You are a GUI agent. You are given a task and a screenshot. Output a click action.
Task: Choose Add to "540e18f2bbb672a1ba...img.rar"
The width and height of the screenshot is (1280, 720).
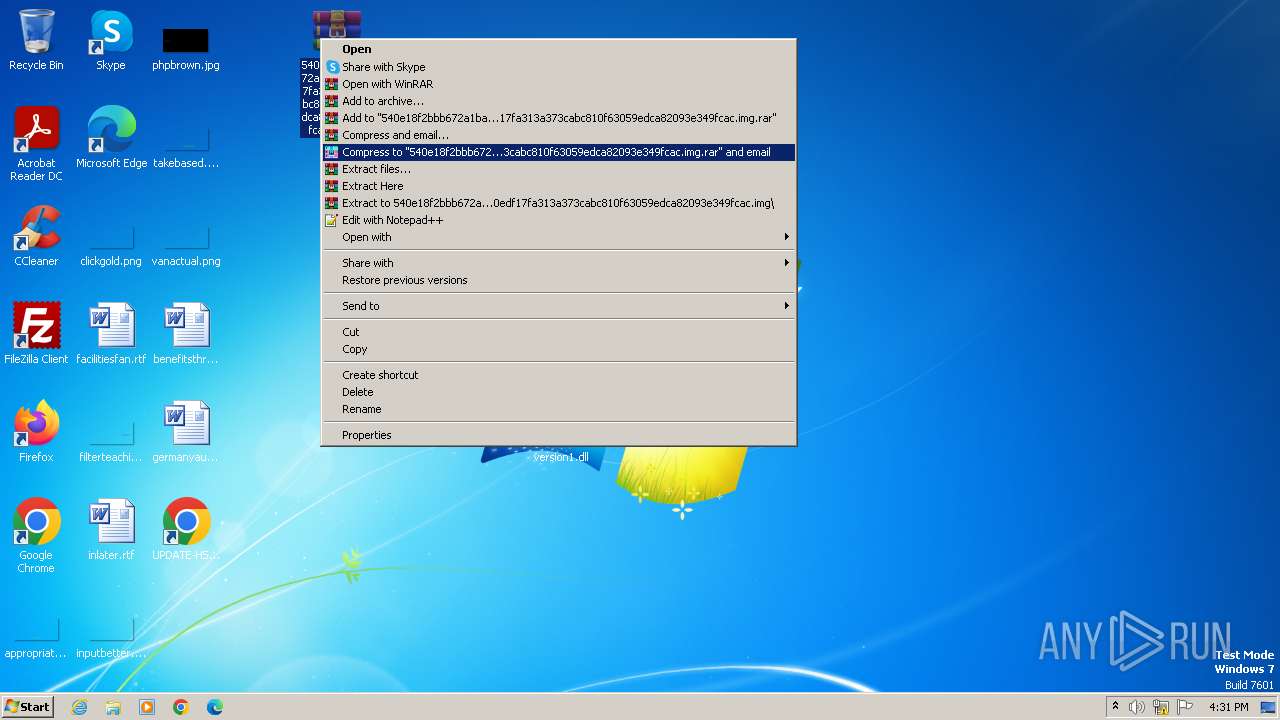[558, 118]
